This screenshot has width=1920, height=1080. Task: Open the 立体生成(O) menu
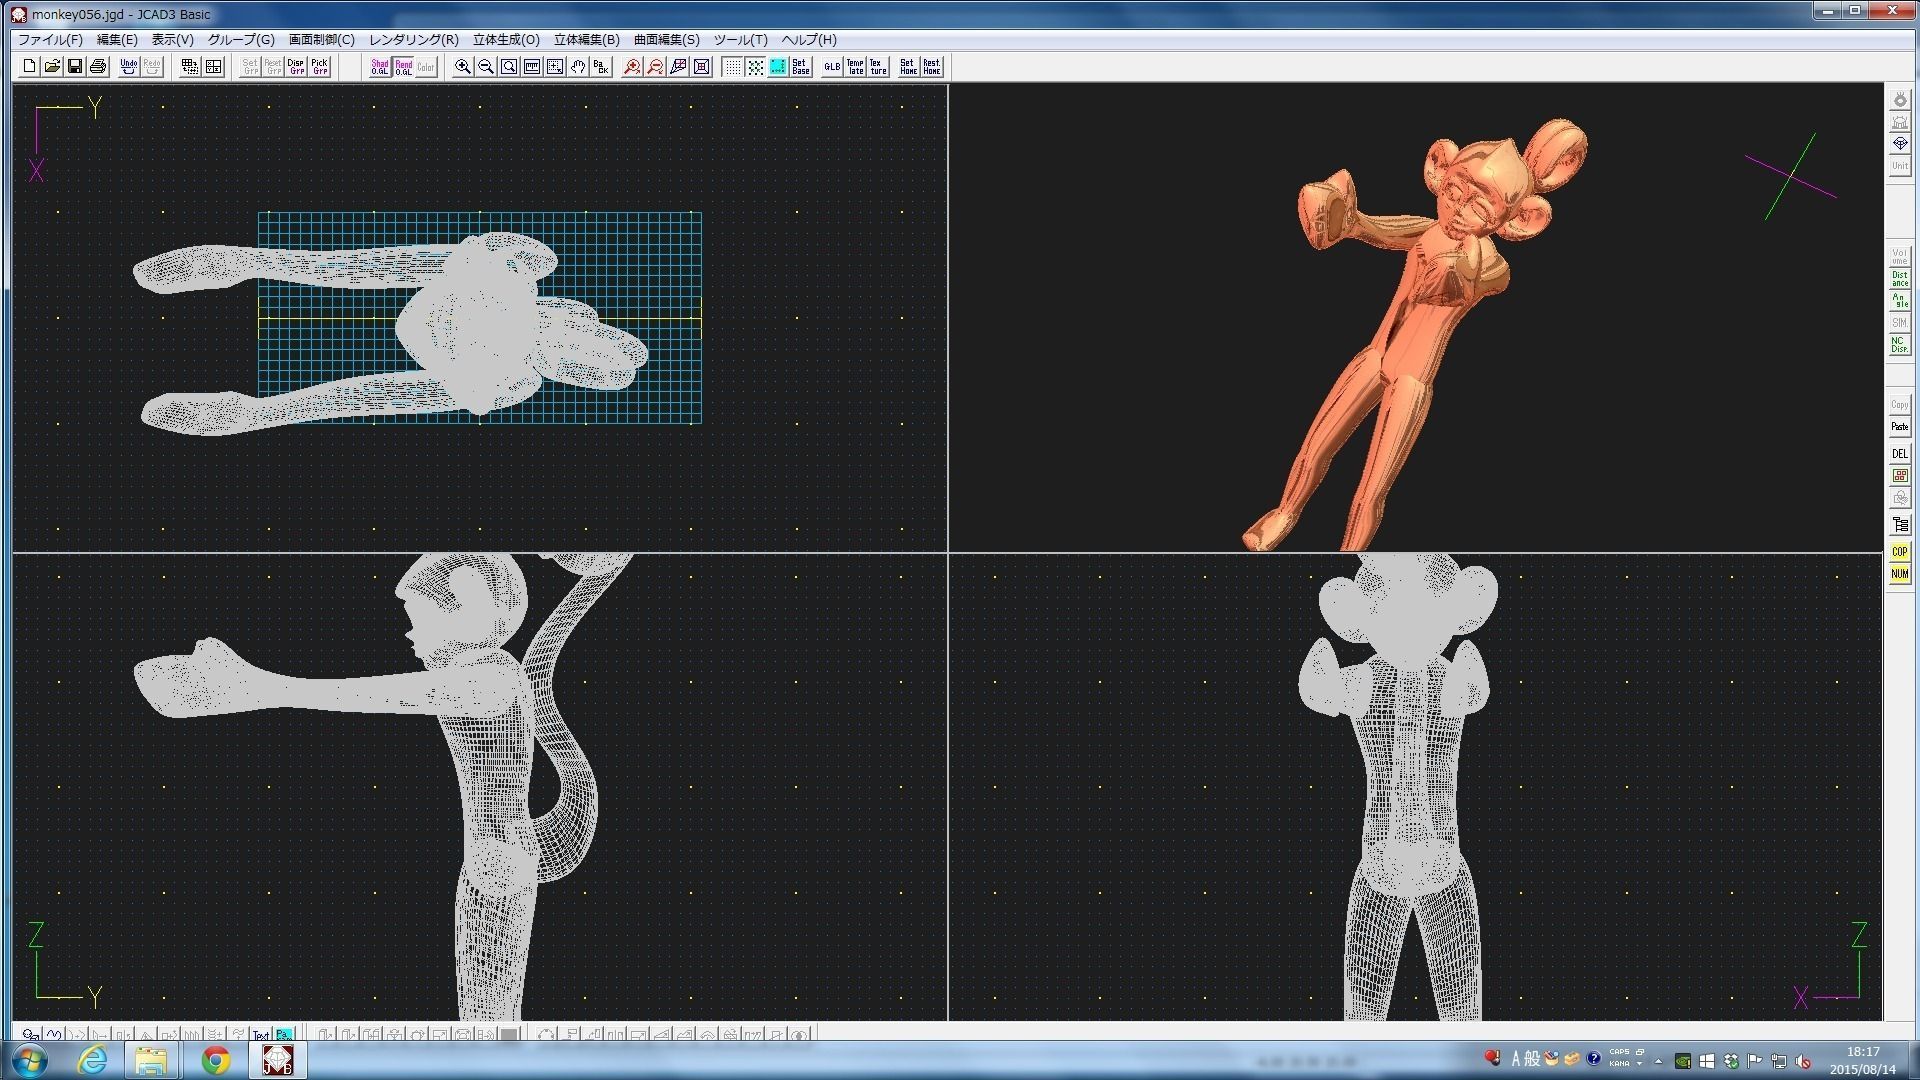(506, 40)
